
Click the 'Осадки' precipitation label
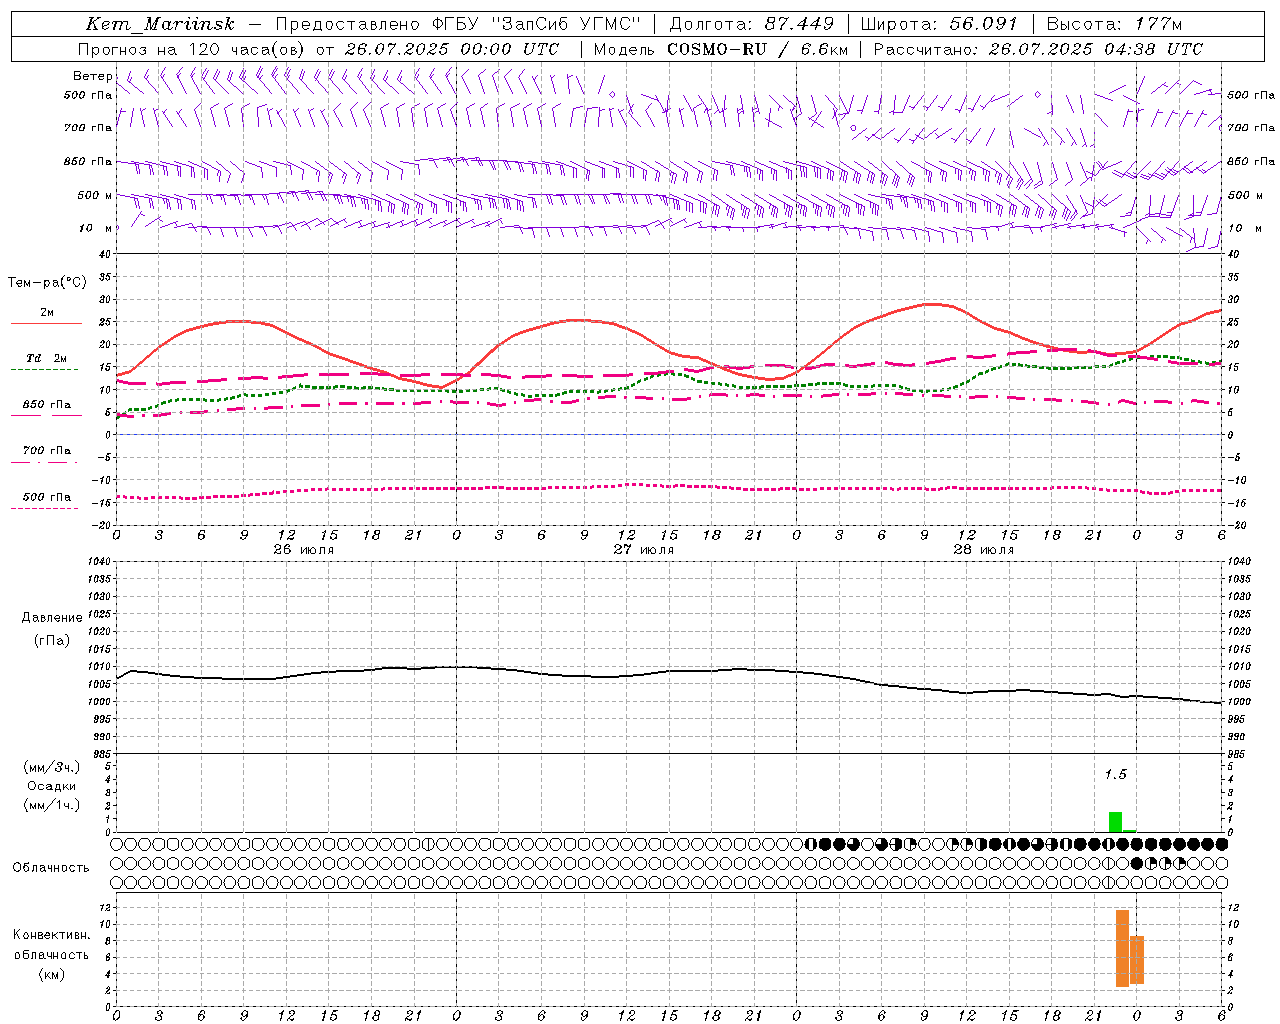click(x=51, y=786)
